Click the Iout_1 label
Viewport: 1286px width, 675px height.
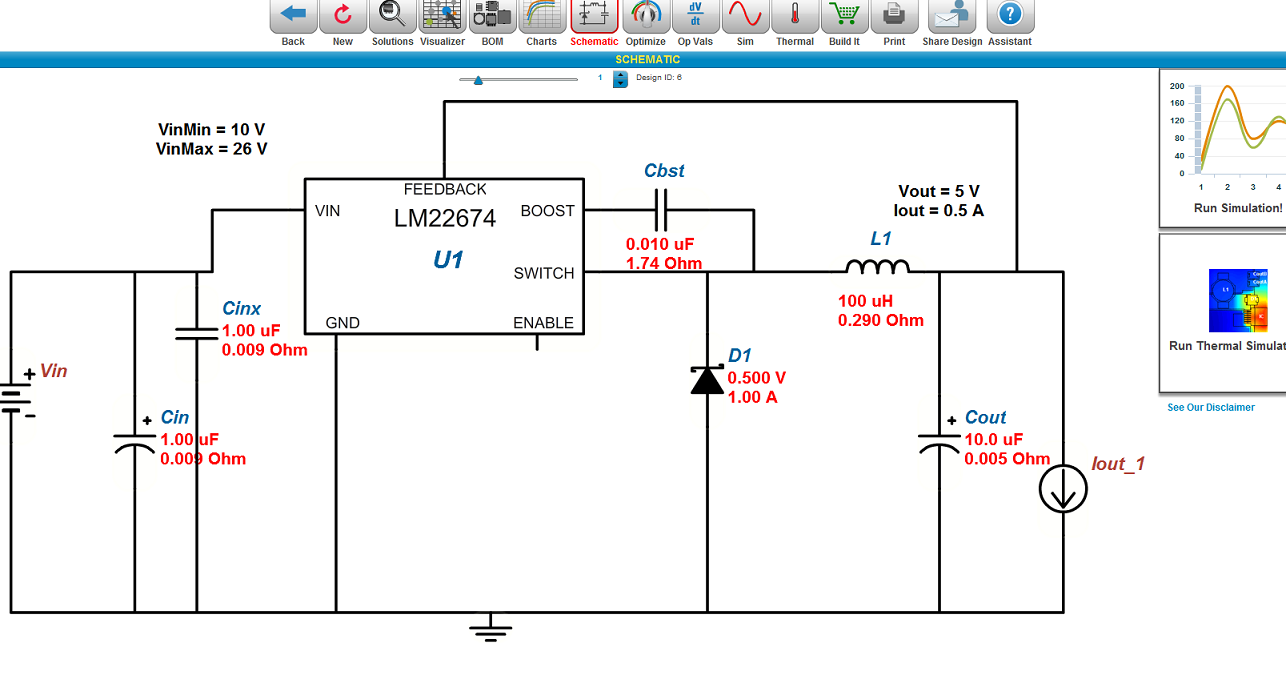[x=1118, y=464]
